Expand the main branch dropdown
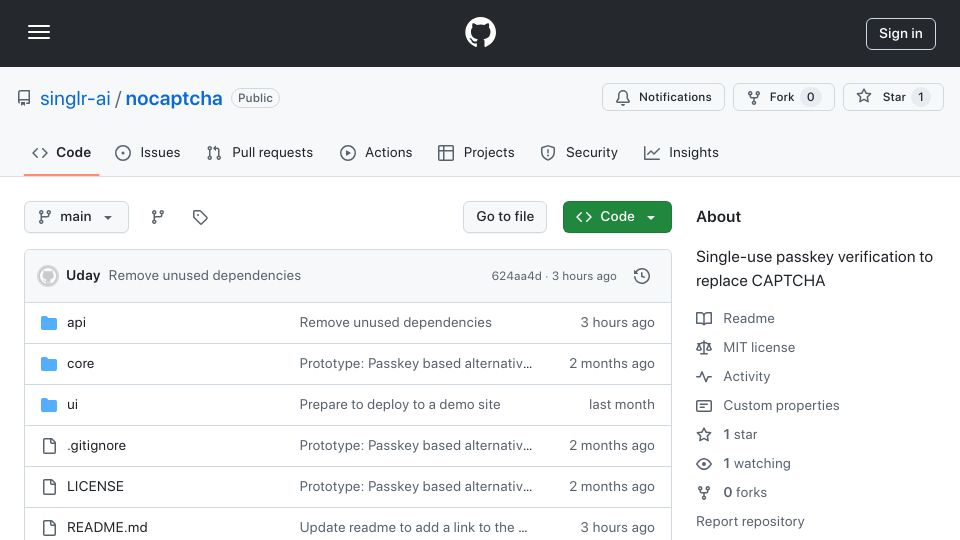 coord(77,217)
